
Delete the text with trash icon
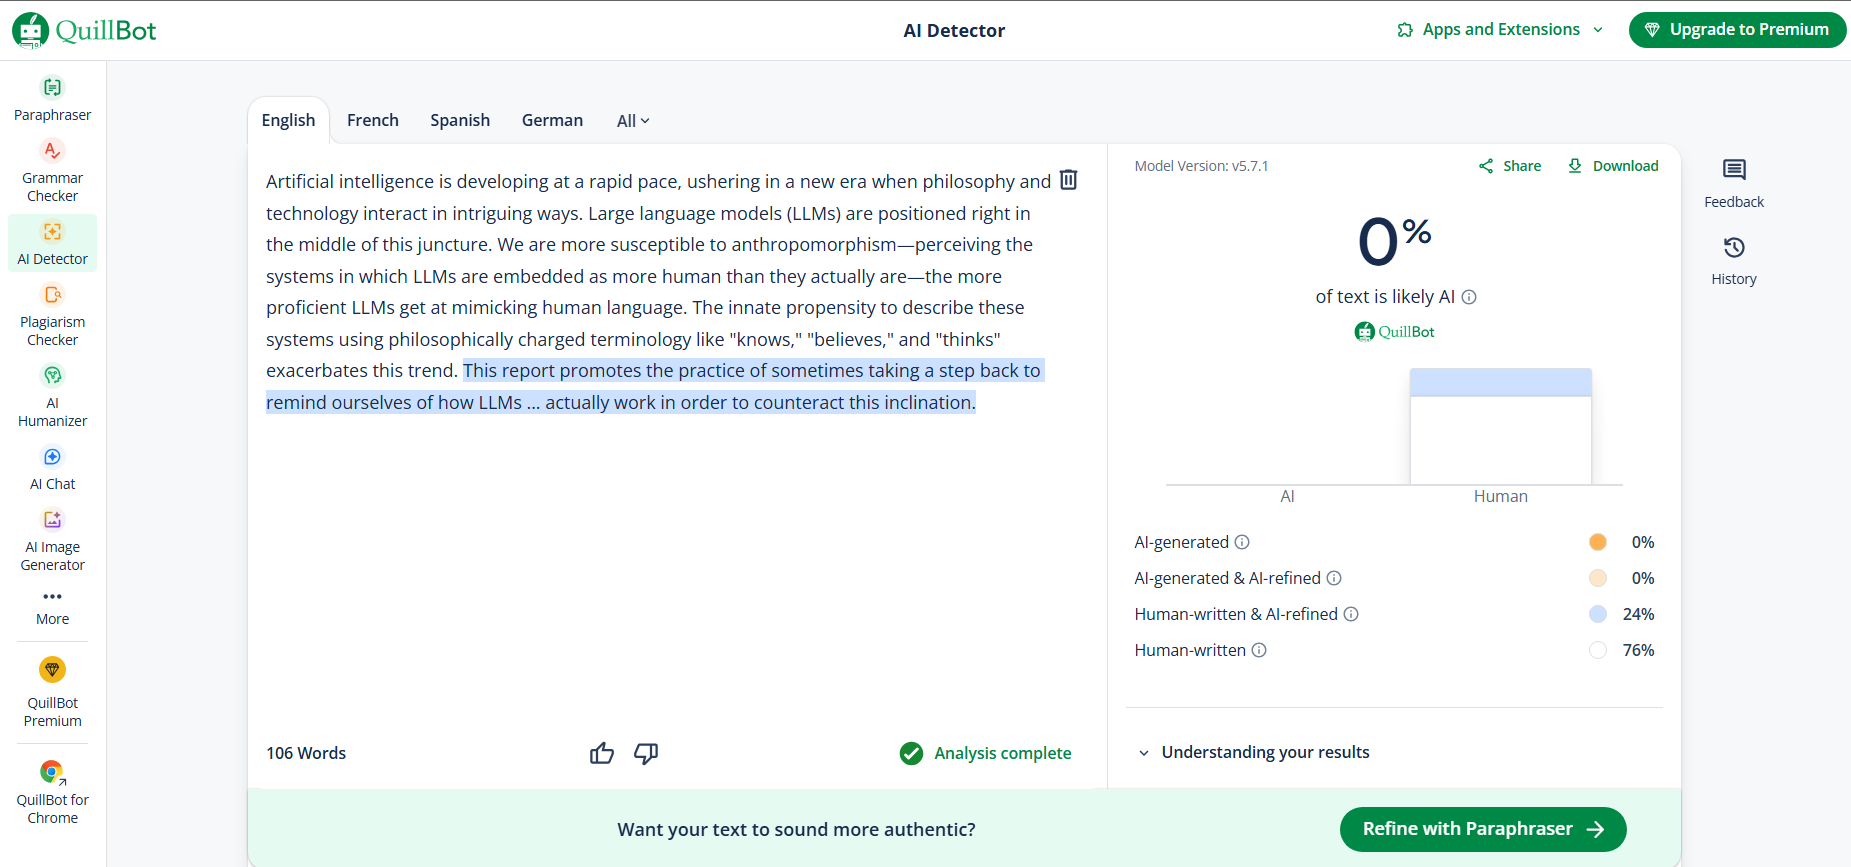click(x=1068, y=180)
